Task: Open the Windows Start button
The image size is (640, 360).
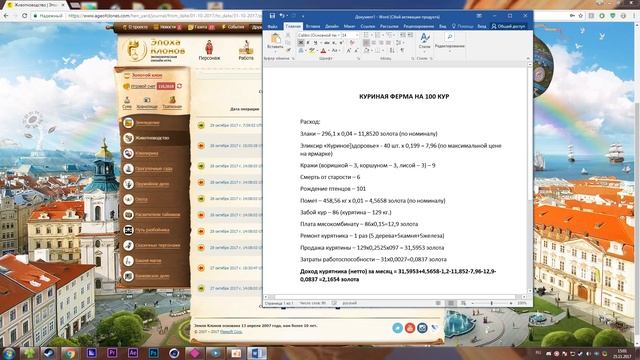Action: pos(9,353)
